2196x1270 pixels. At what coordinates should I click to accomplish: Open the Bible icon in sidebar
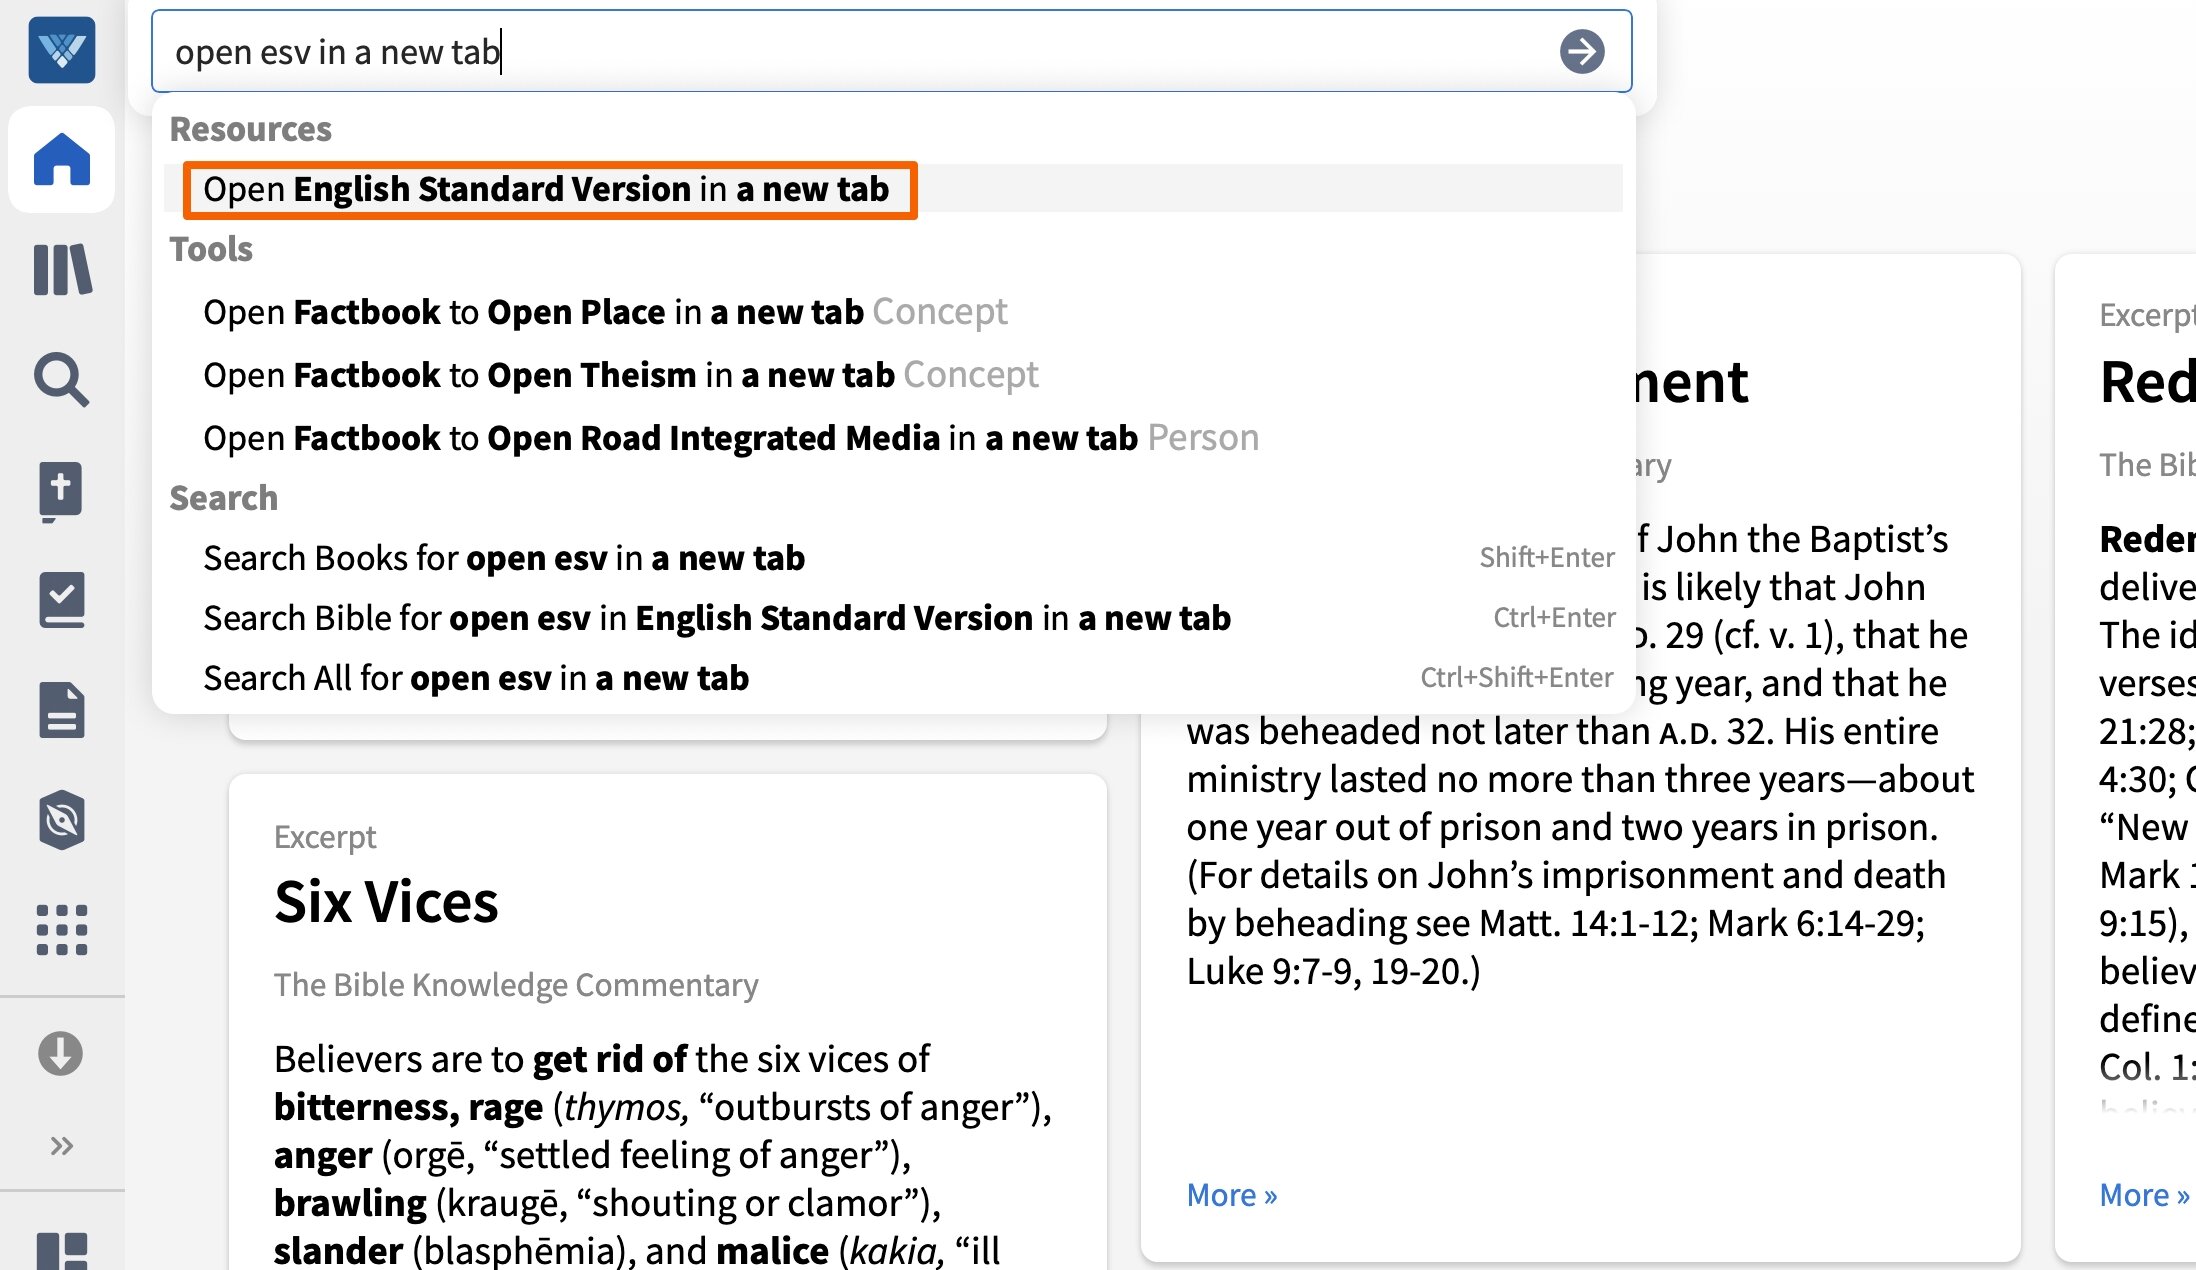(x=61, y=491)
